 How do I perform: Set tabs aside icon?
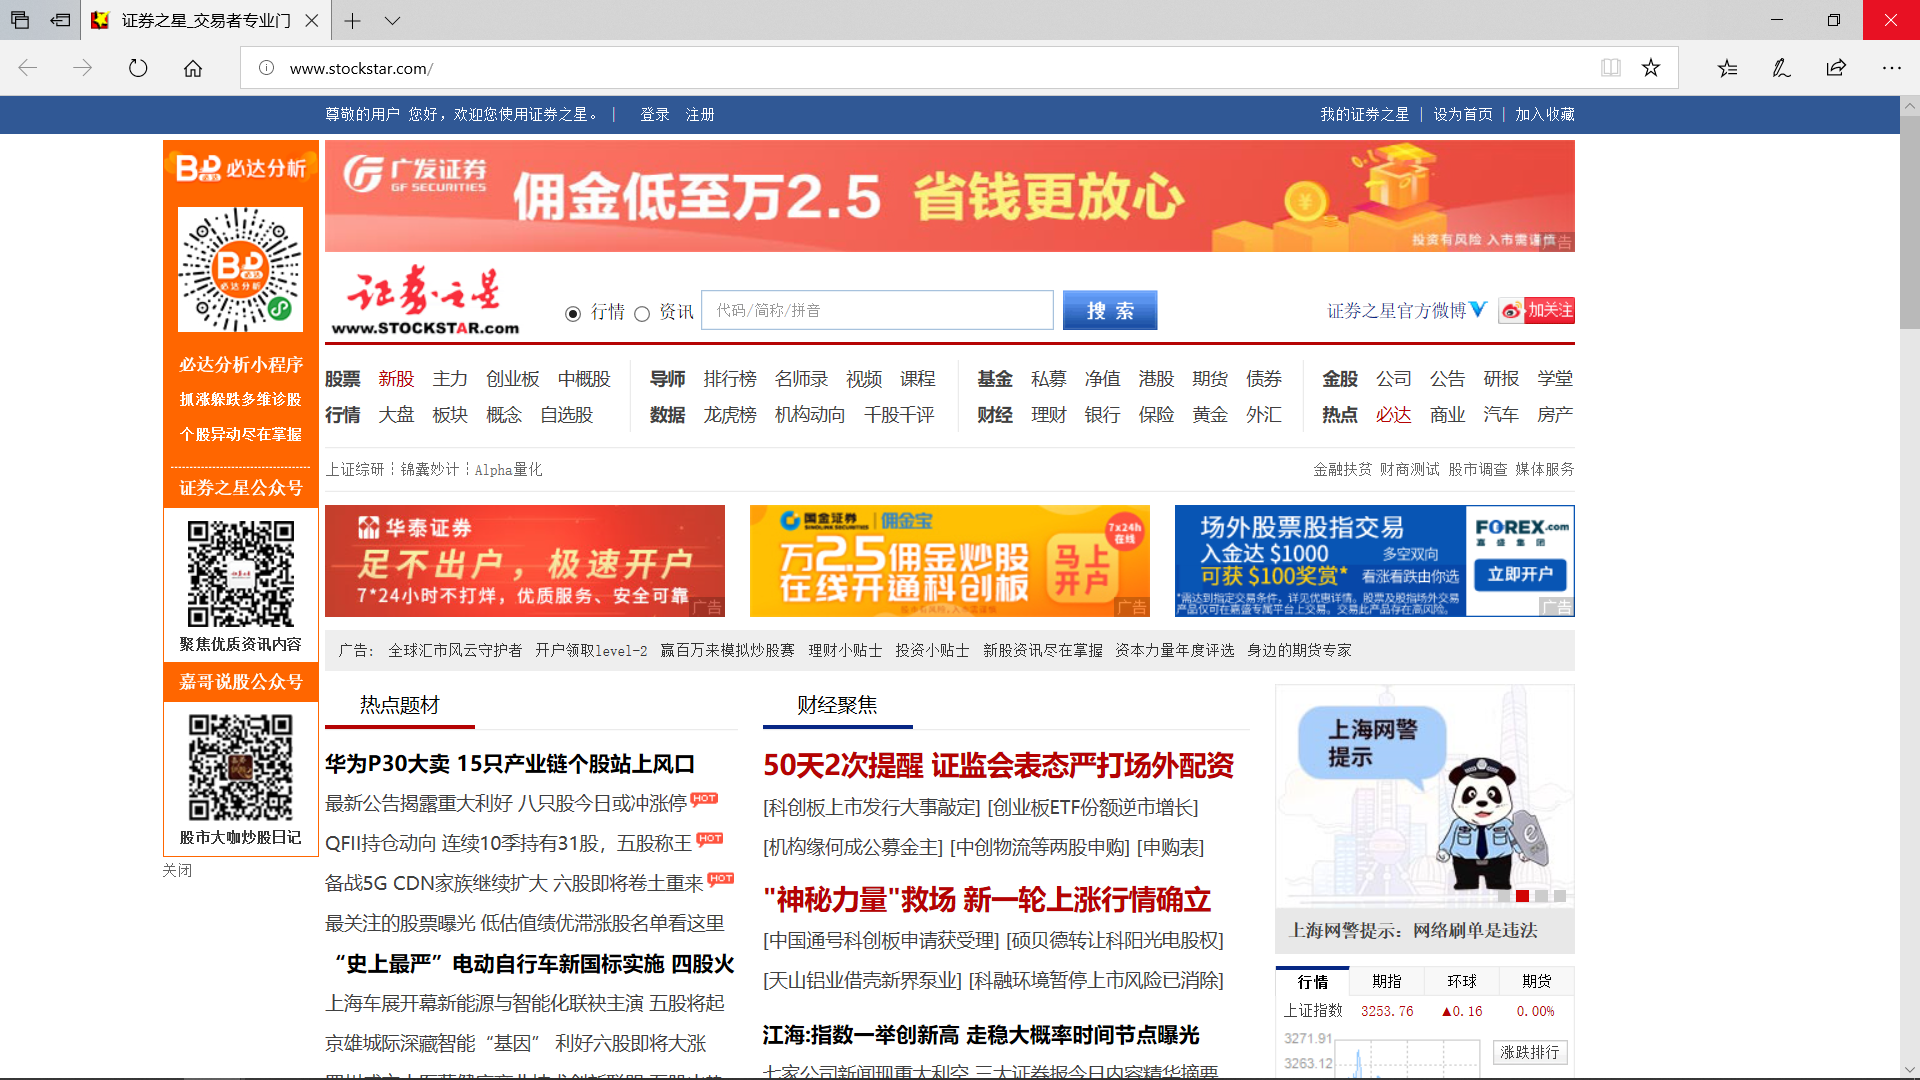60,20
